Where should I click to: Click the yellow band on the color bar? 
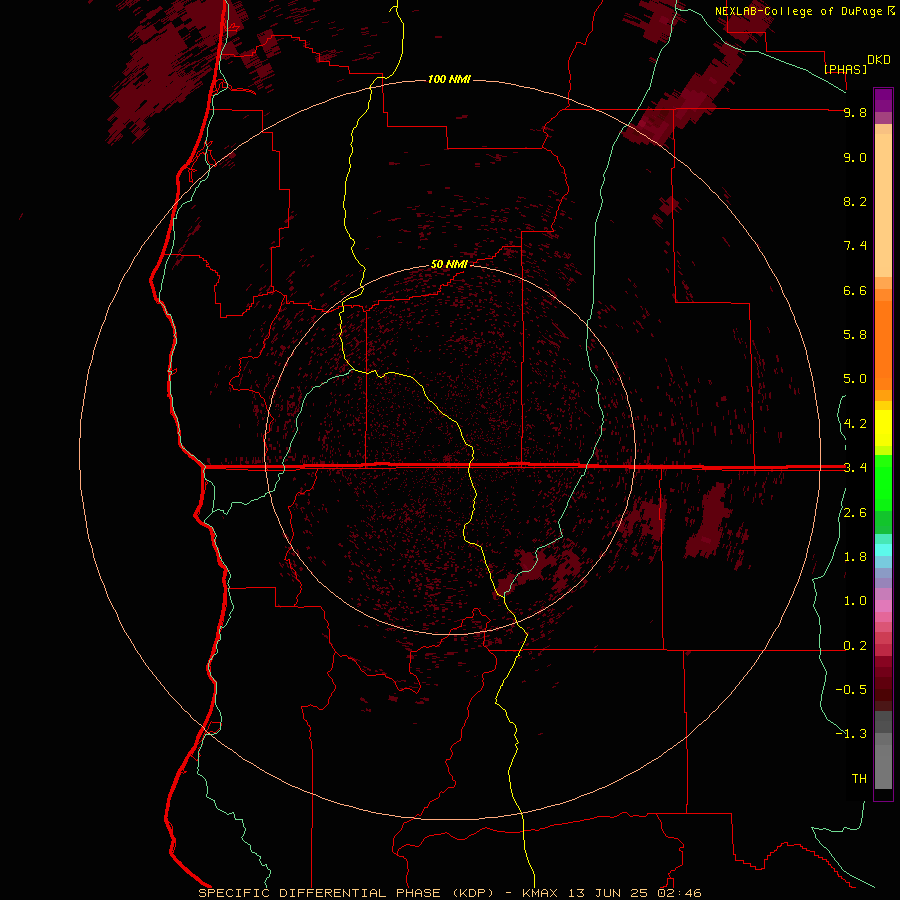(x=883, y=428)
